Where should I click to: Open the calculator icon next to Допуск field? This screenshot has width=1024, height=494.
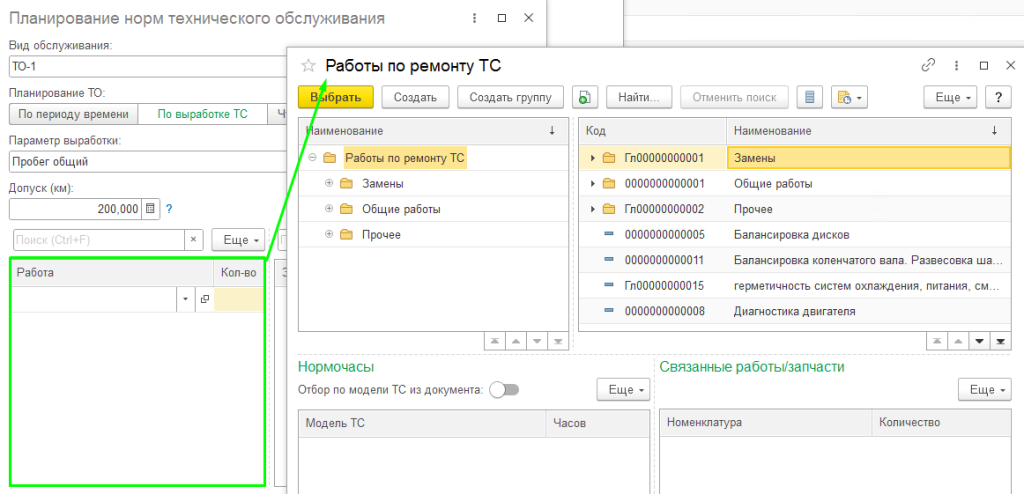point(150,209)
